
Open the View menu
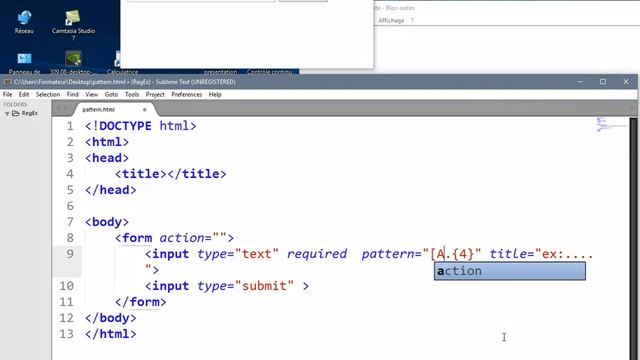(x=91, y=94)
